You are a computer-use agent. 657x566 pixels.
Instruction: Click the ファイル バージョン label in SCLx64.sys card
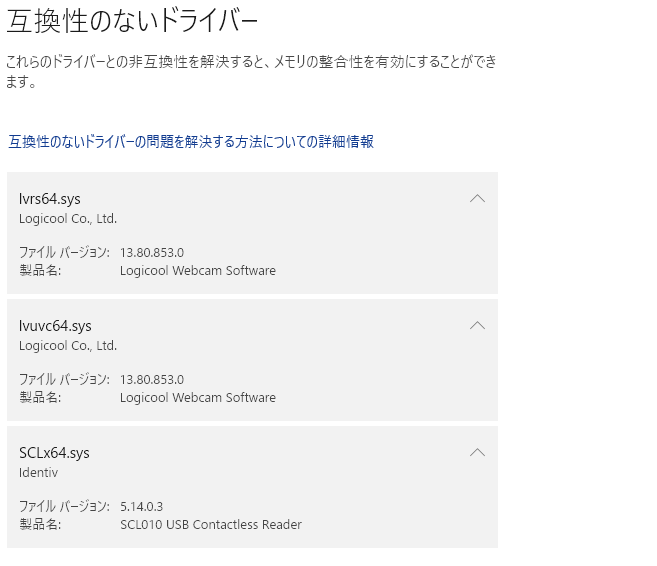point(65,506)
